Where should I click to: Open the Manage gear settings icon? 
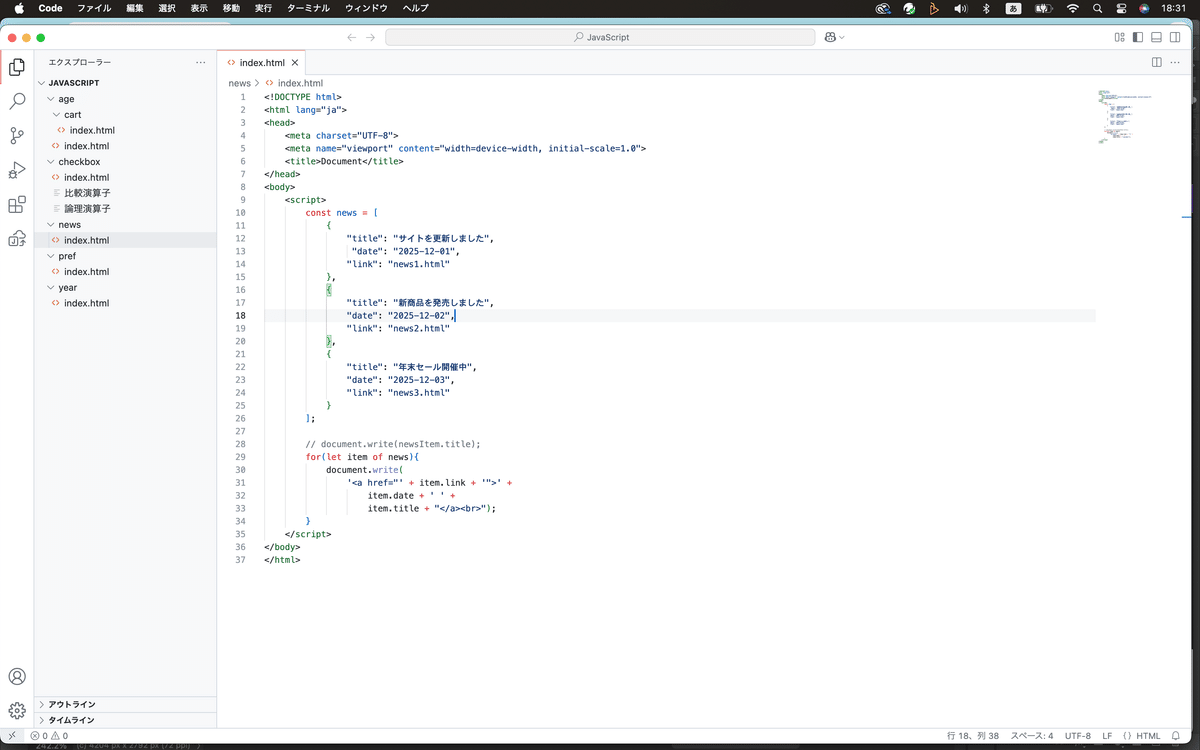[x=17, y=711]
